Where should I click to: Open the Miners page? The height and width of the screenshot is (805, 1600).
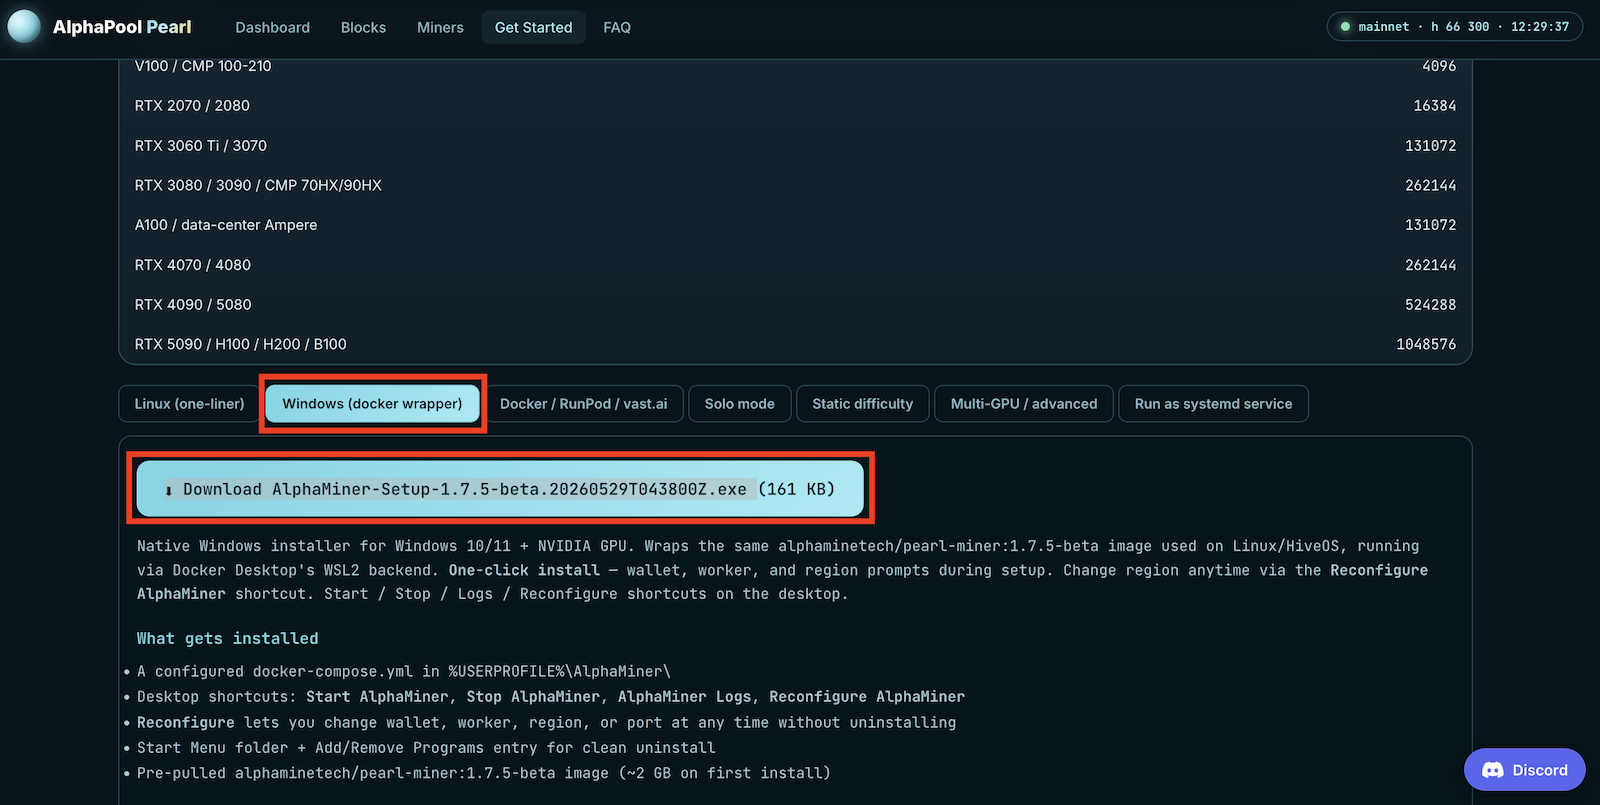440,27
